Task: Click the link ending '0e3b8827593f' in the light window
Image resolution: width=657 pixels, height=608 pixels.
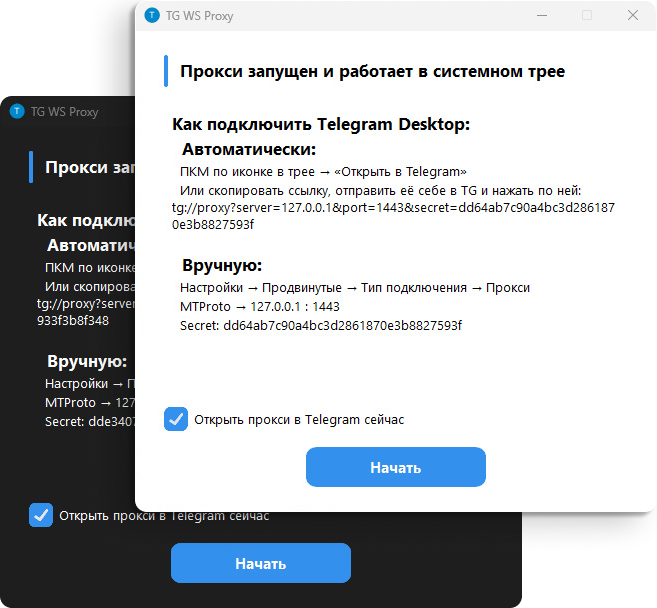Action: coord(213,225)
